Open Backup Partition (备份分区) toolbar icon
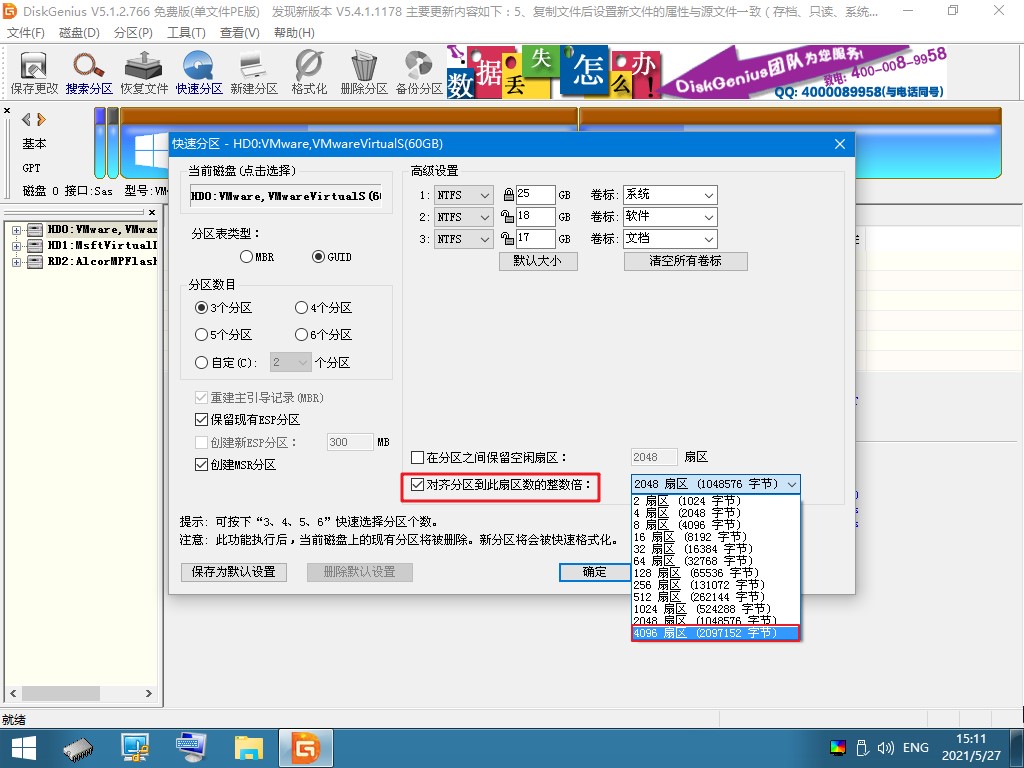Screen dimensions: 1024x768 point(419,73)
